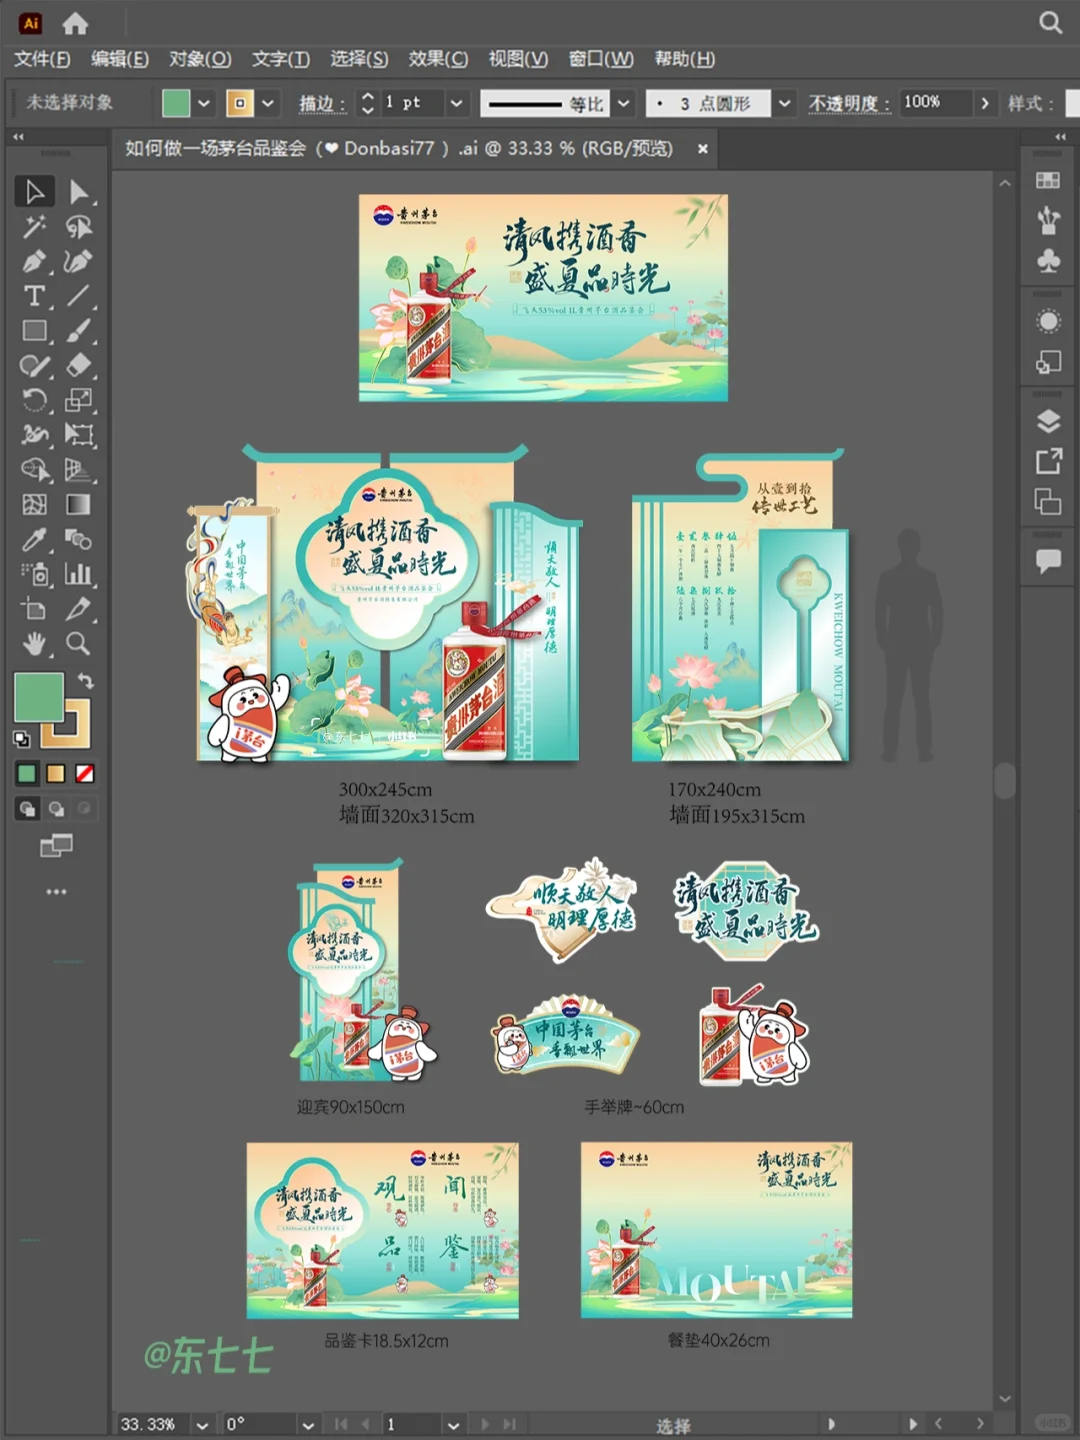Swap fill and stroke colors arrow
Image resolution: width=1080 pixels, height=1440 pixels.
click(x=86, y=681)
